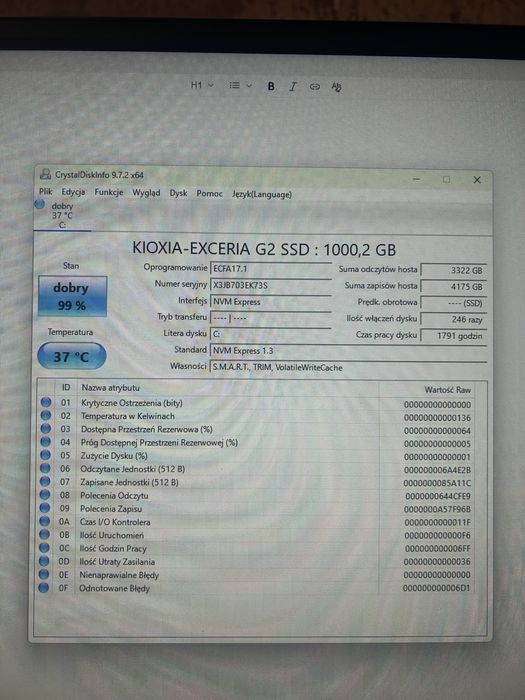Open the Wygląd menu
This screenshot has height=700, width=525.
(146, 193)
